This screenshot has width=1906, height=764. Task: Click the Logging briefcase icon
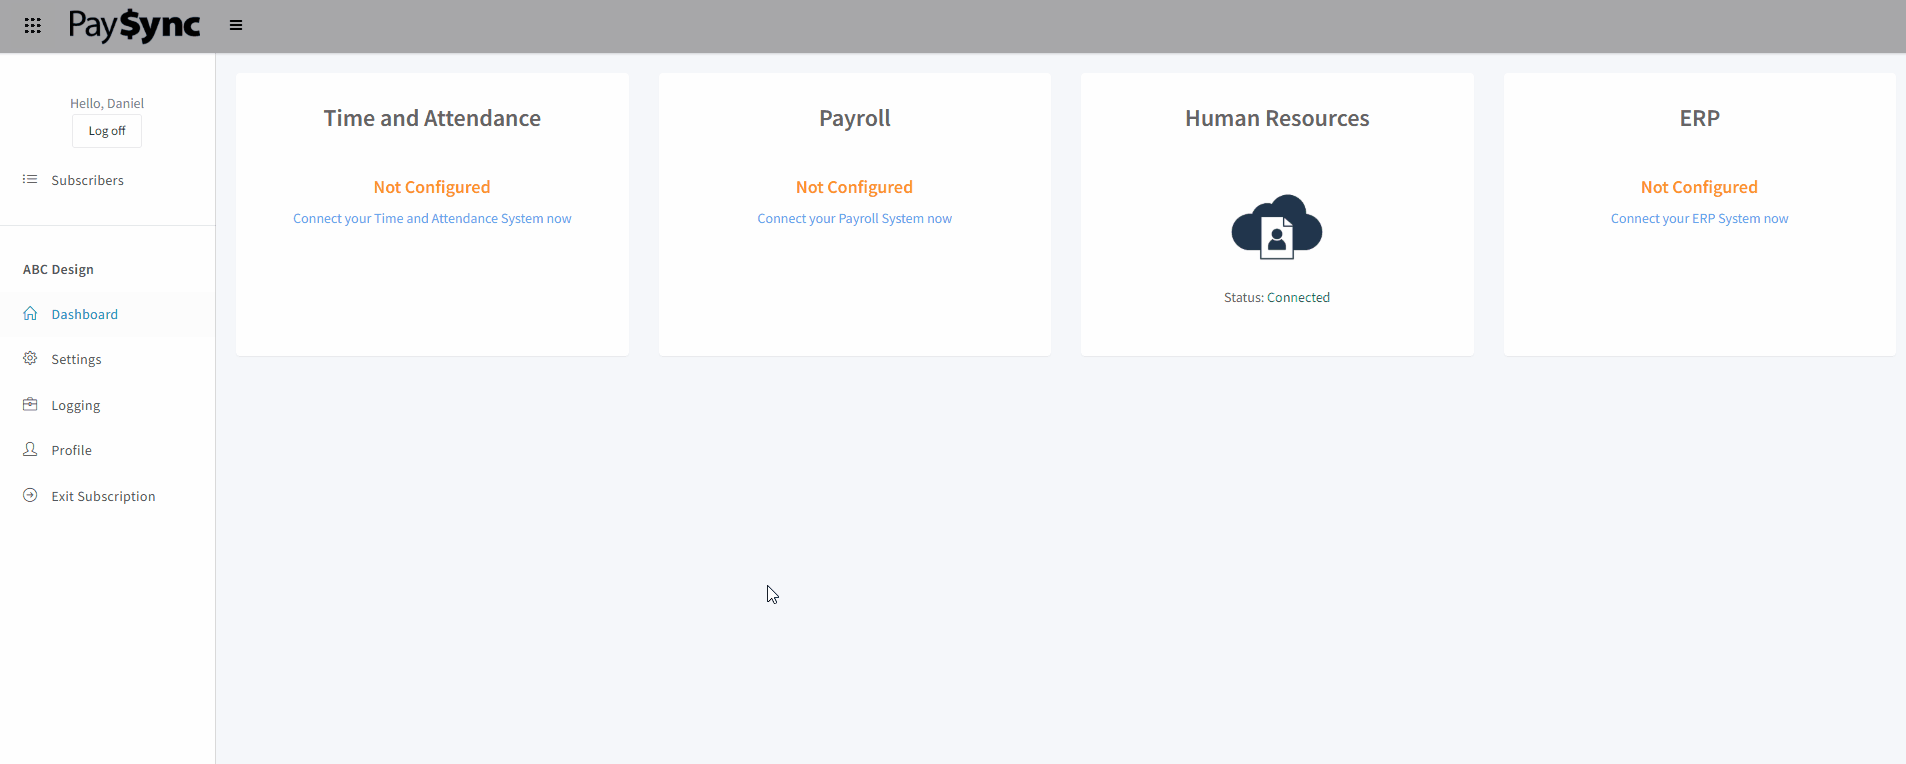(x=30, y=405)
